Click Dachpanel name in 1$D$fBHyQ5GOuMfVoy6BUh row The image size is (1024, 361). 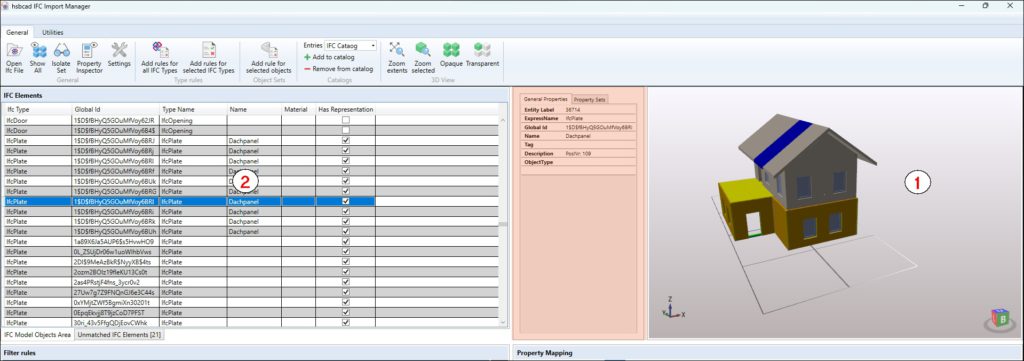coord(244,232)
